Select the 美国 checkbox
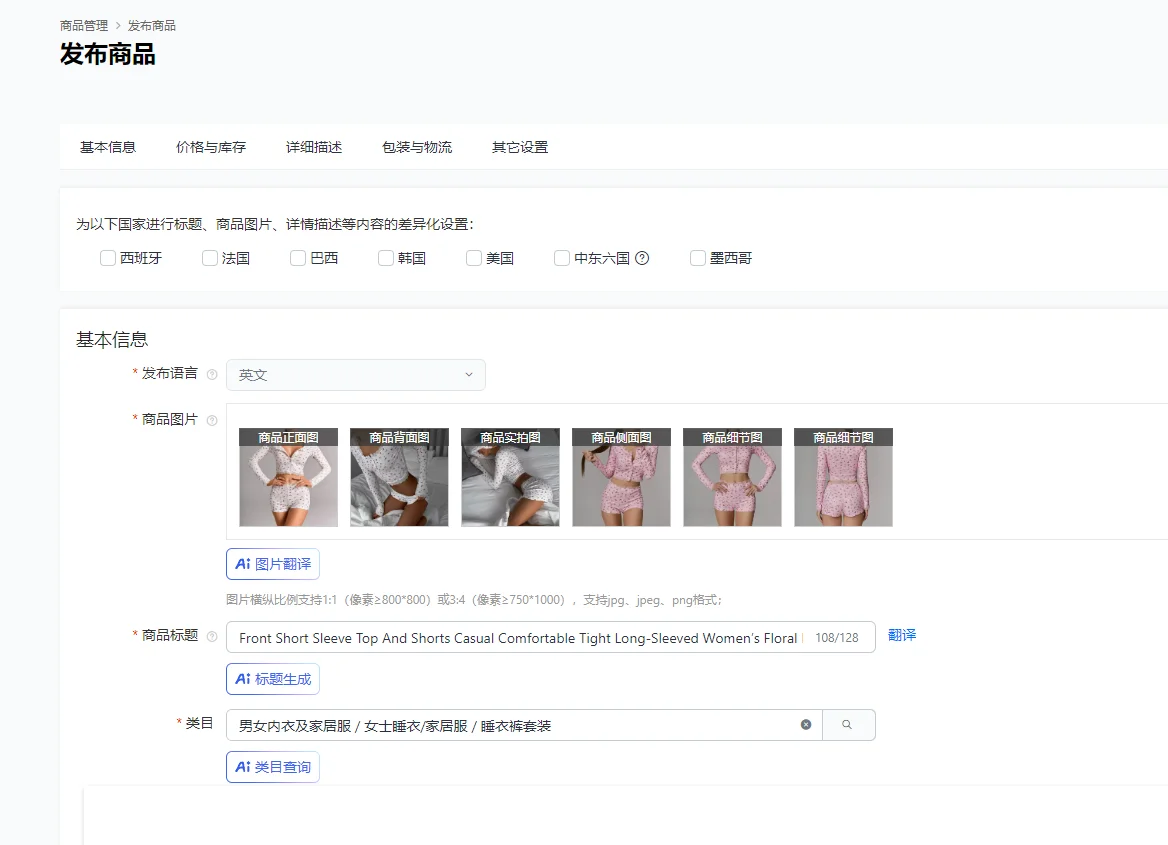 (x=474, y=258)
